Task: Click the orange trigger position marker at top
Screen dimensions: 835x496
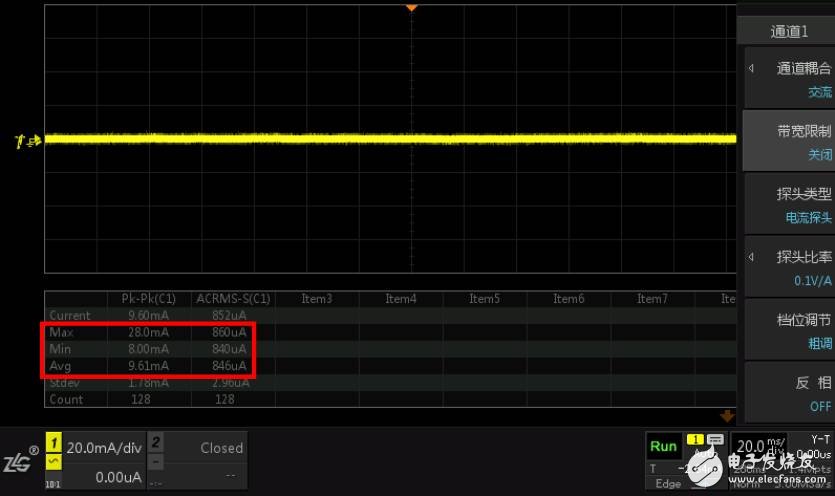Action: (x=410, y=7)
